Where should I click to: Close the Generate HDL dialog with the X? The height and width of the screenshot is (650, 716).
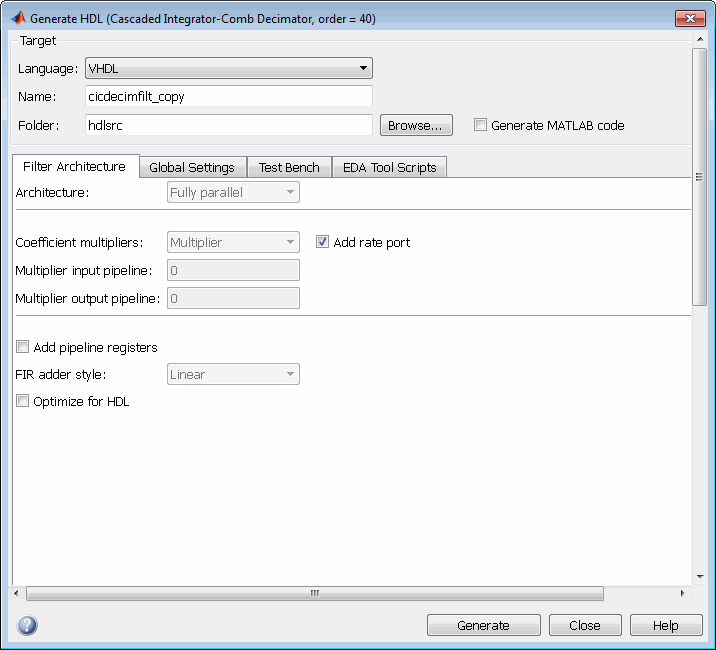(690, 18)
